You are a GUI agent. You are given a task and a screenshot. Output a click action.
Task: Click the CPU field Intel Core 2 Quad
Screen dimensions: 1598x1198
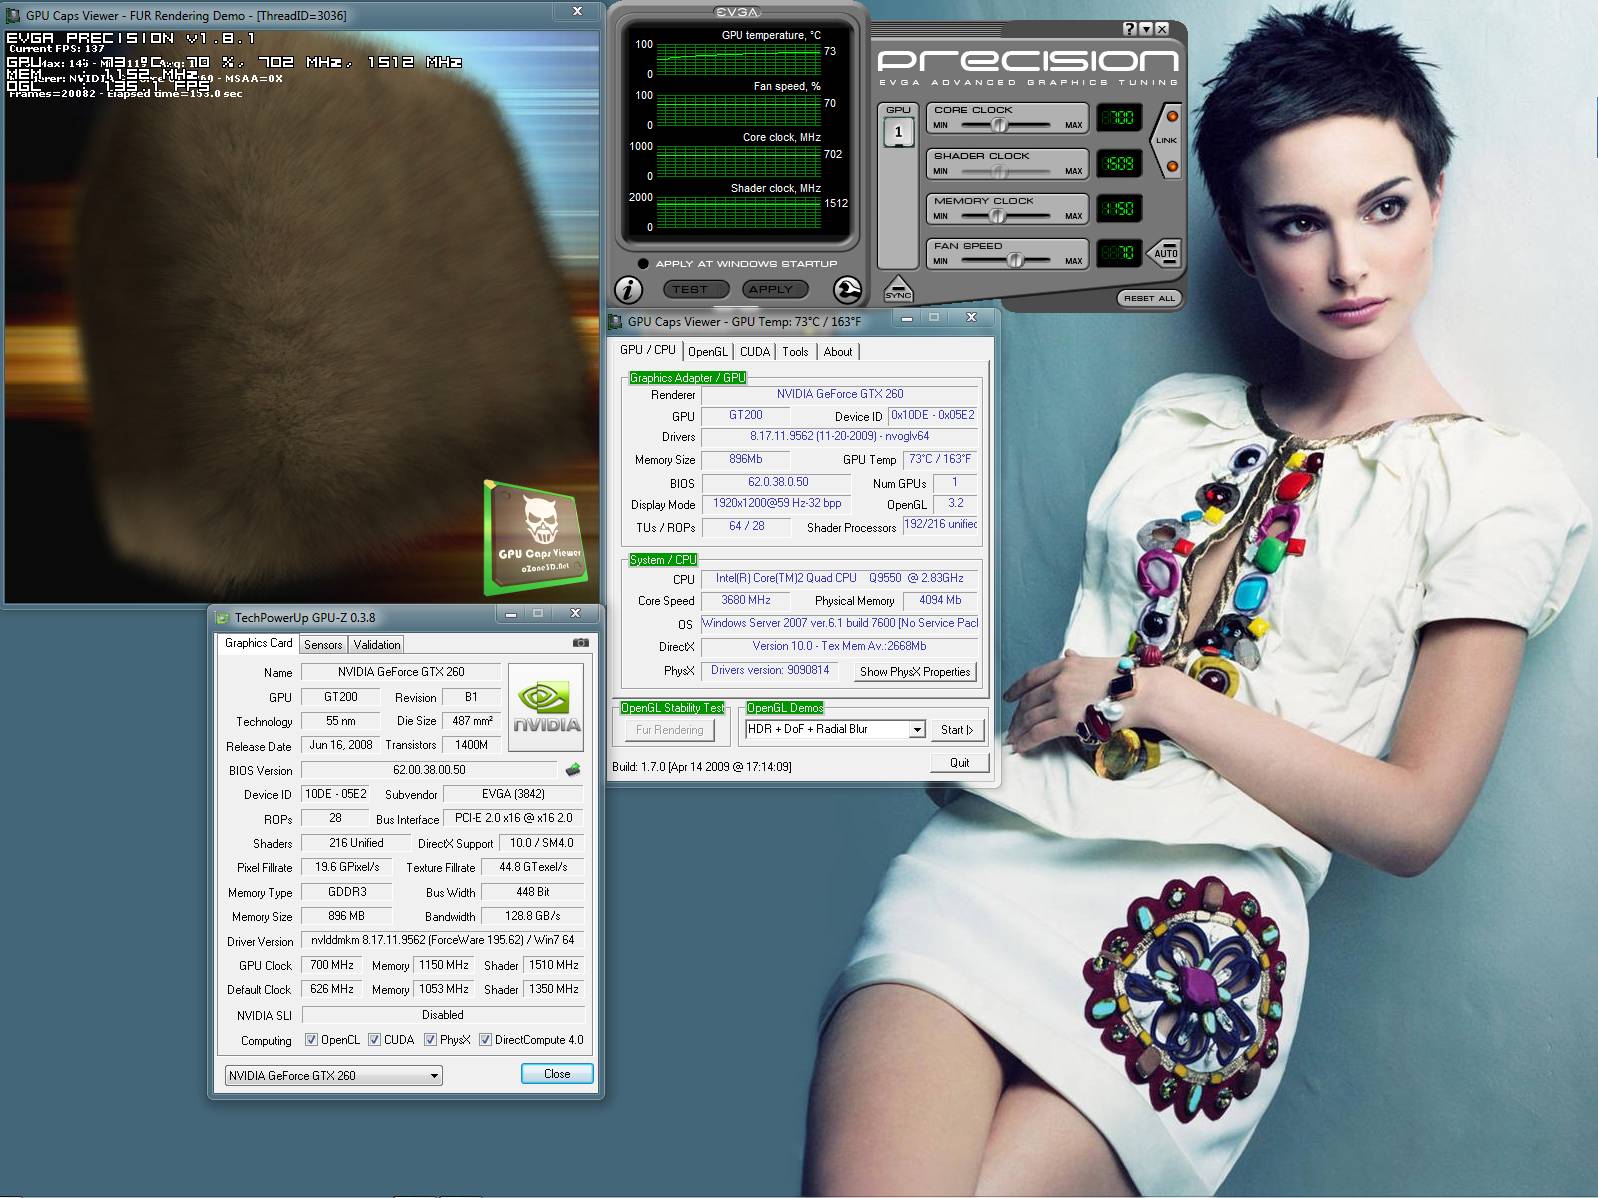(x=840, y=578)
